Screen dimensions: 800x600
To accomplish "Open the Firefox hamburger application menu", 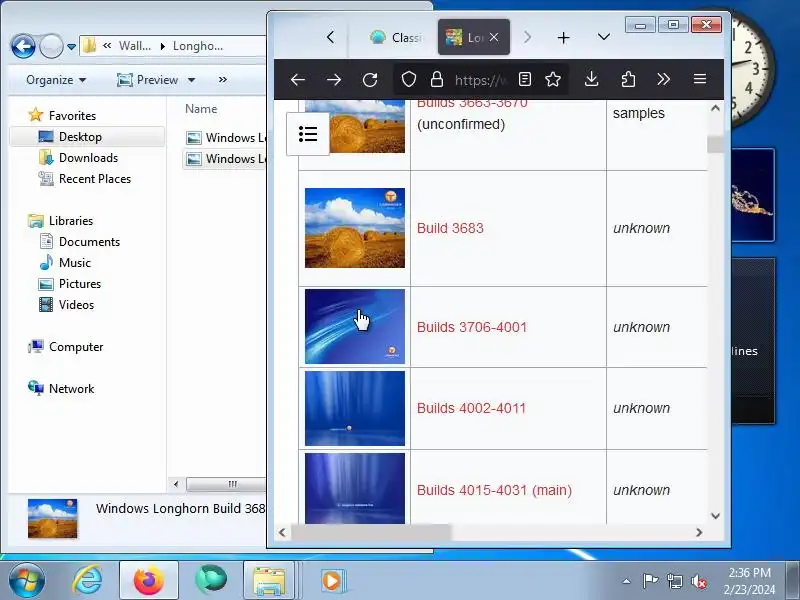I will click(x=700, y=79).
